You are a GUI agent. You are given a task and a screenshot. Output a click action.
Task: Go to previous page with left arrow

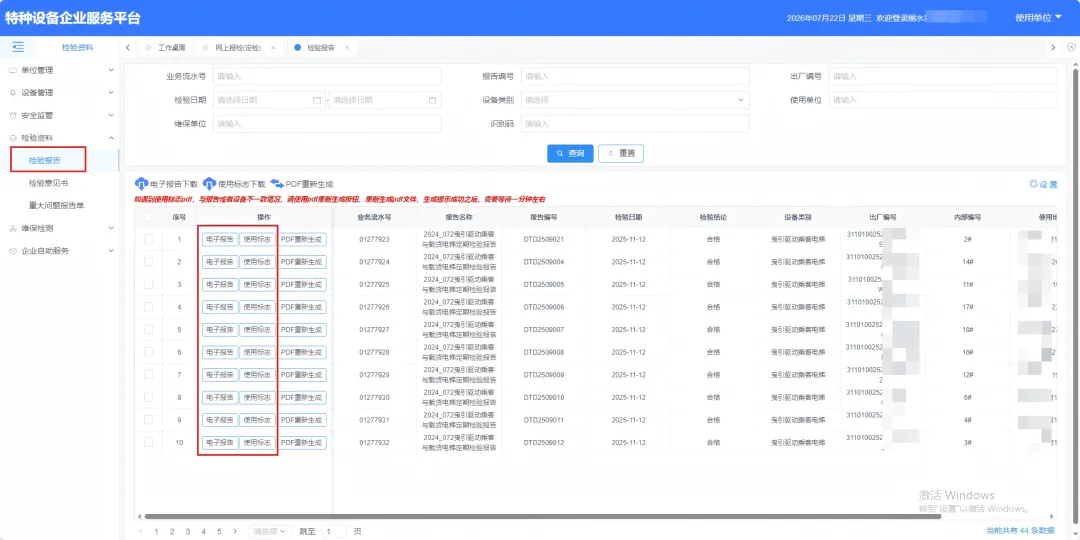(141, 532)
